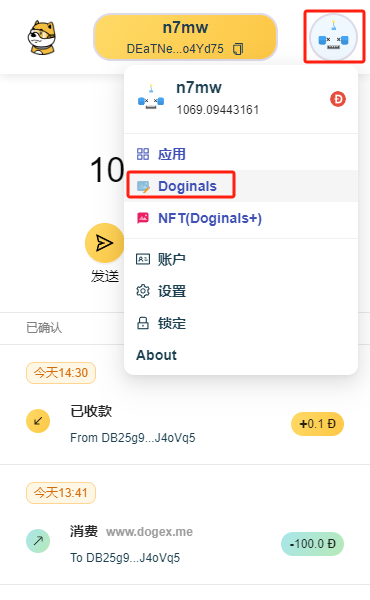Viewport: 370px width, 600px height.
Task: Click the Shiba dog wallet logo
Action: (42, 37)
